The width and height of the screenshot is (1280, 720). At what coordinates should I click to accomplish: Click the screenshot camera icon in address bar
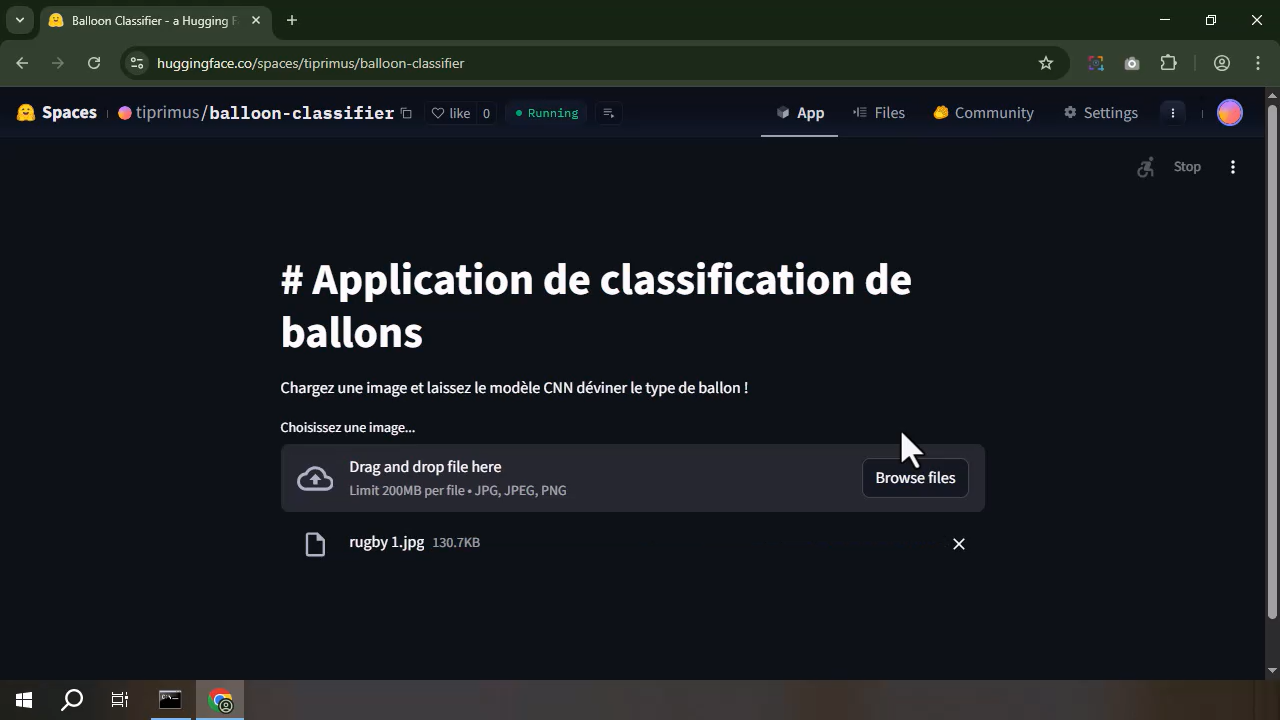coord(1131,63)
